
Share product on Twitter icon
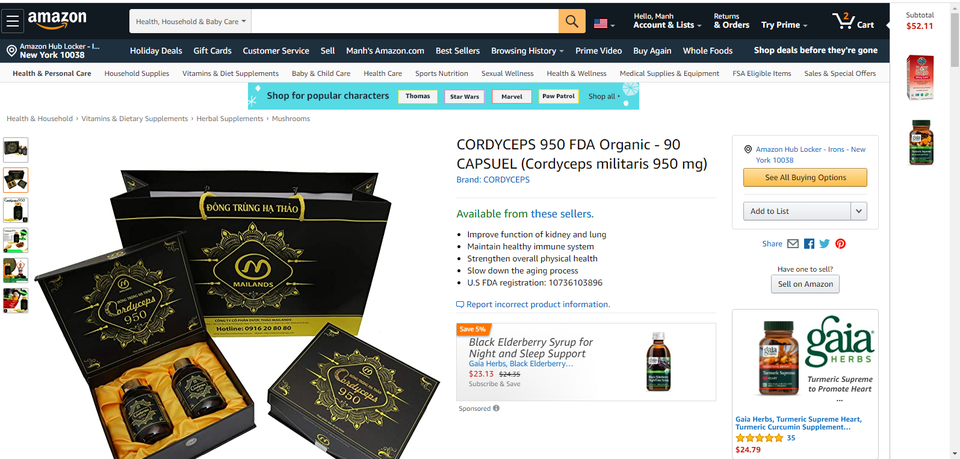(825, 244)
